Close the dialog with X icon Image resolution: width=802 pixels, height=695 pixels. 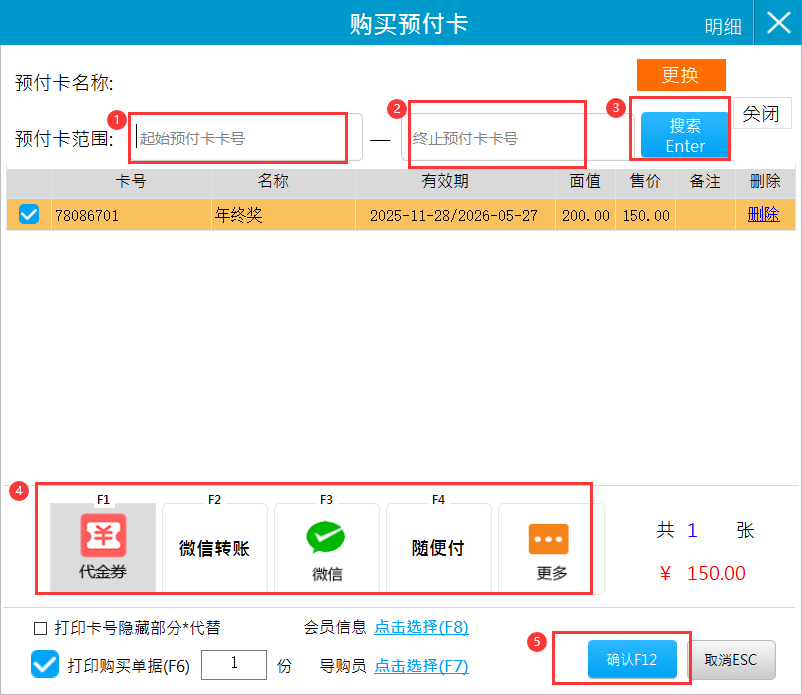coord(778,23)
